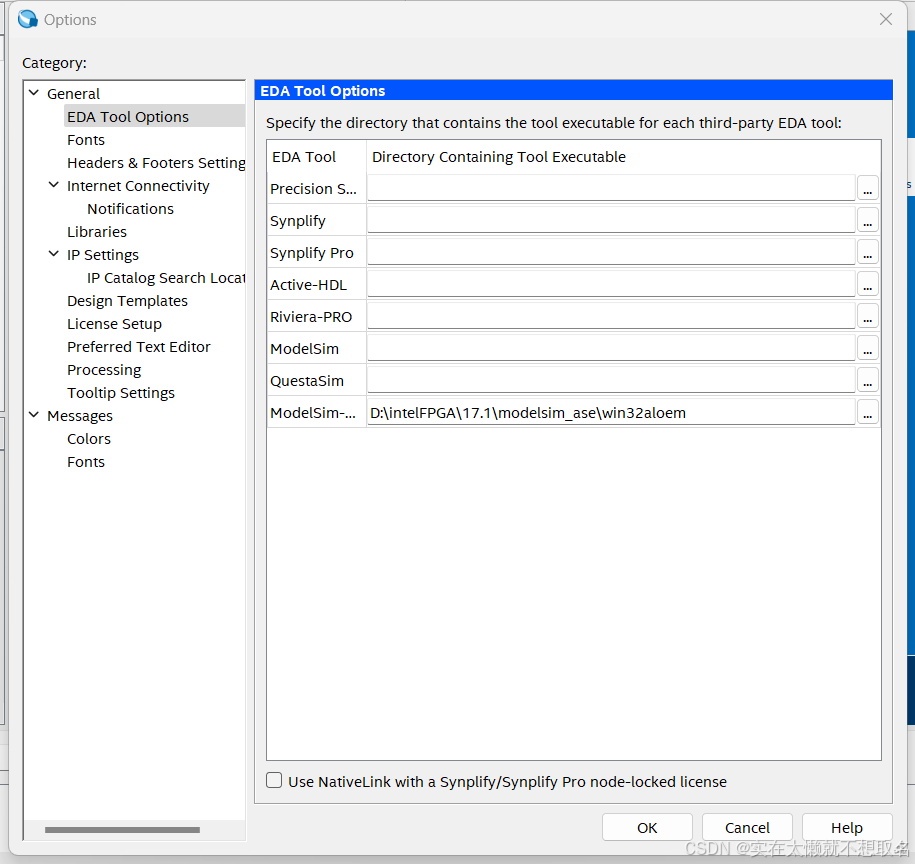
Task: Click the ModelSim-Altera path field with win32aloem
Action: pyautogui.click(x=611, y=412)
